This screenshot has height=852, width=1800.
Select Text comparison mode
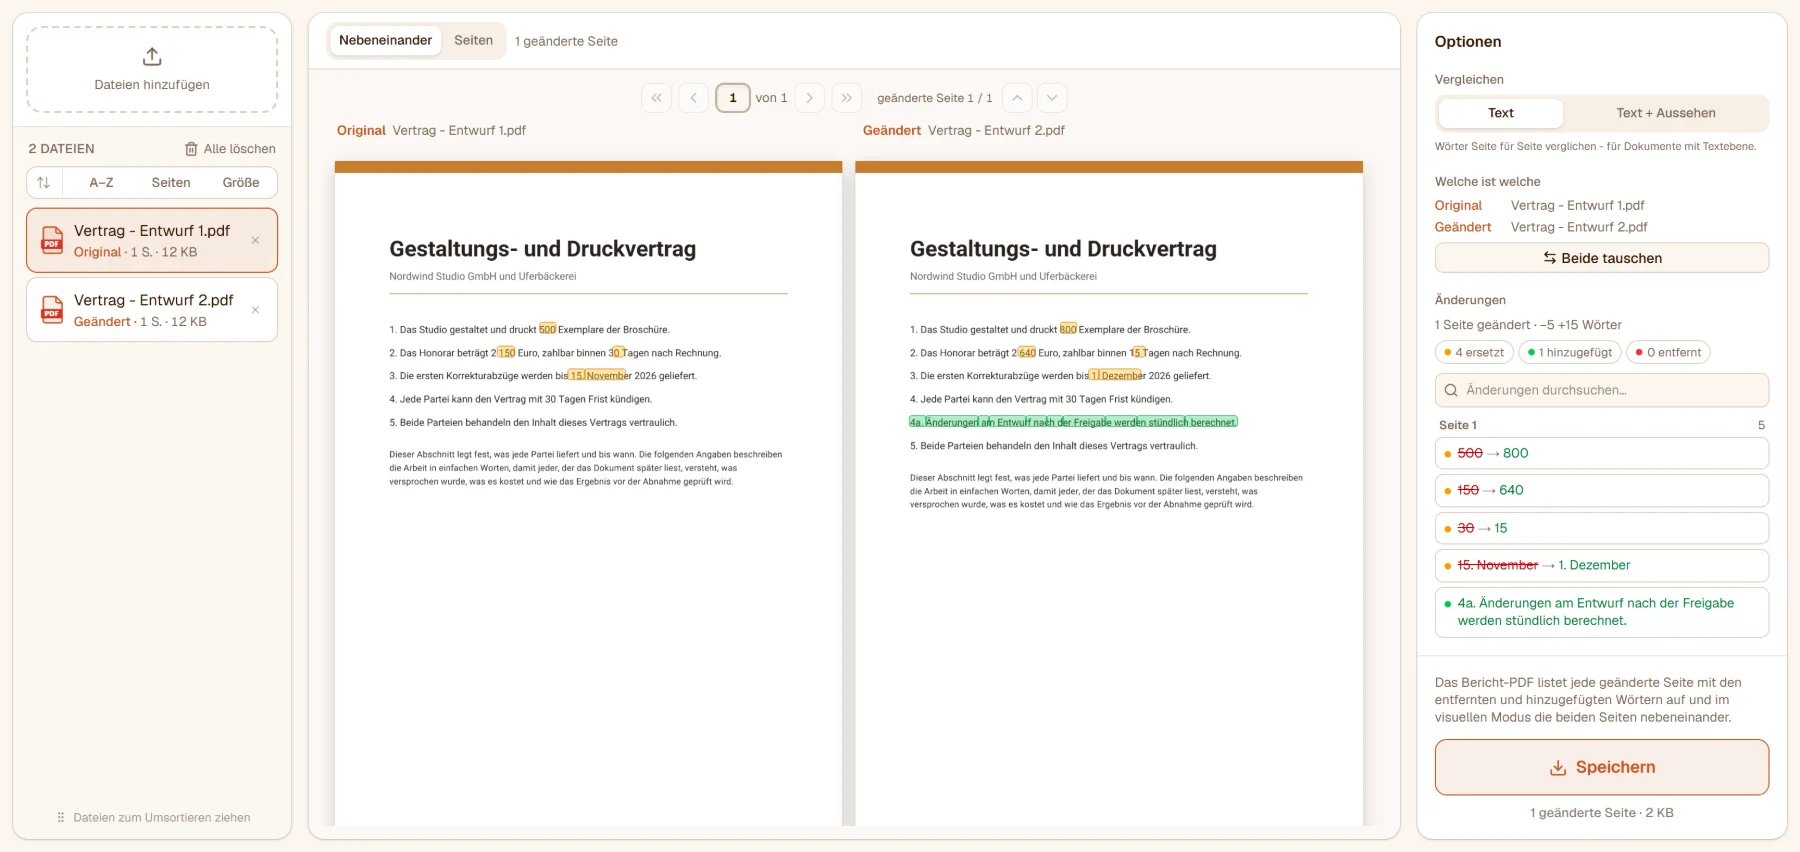pyautogui.click(x=1500, y=113)
